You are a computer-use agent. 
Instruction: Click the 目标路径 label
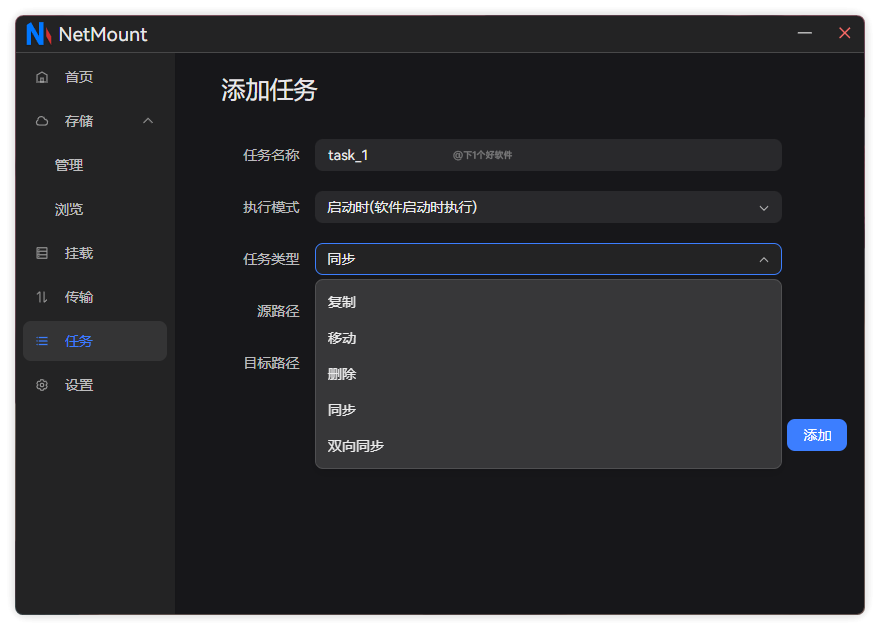[x=272, y=363]
